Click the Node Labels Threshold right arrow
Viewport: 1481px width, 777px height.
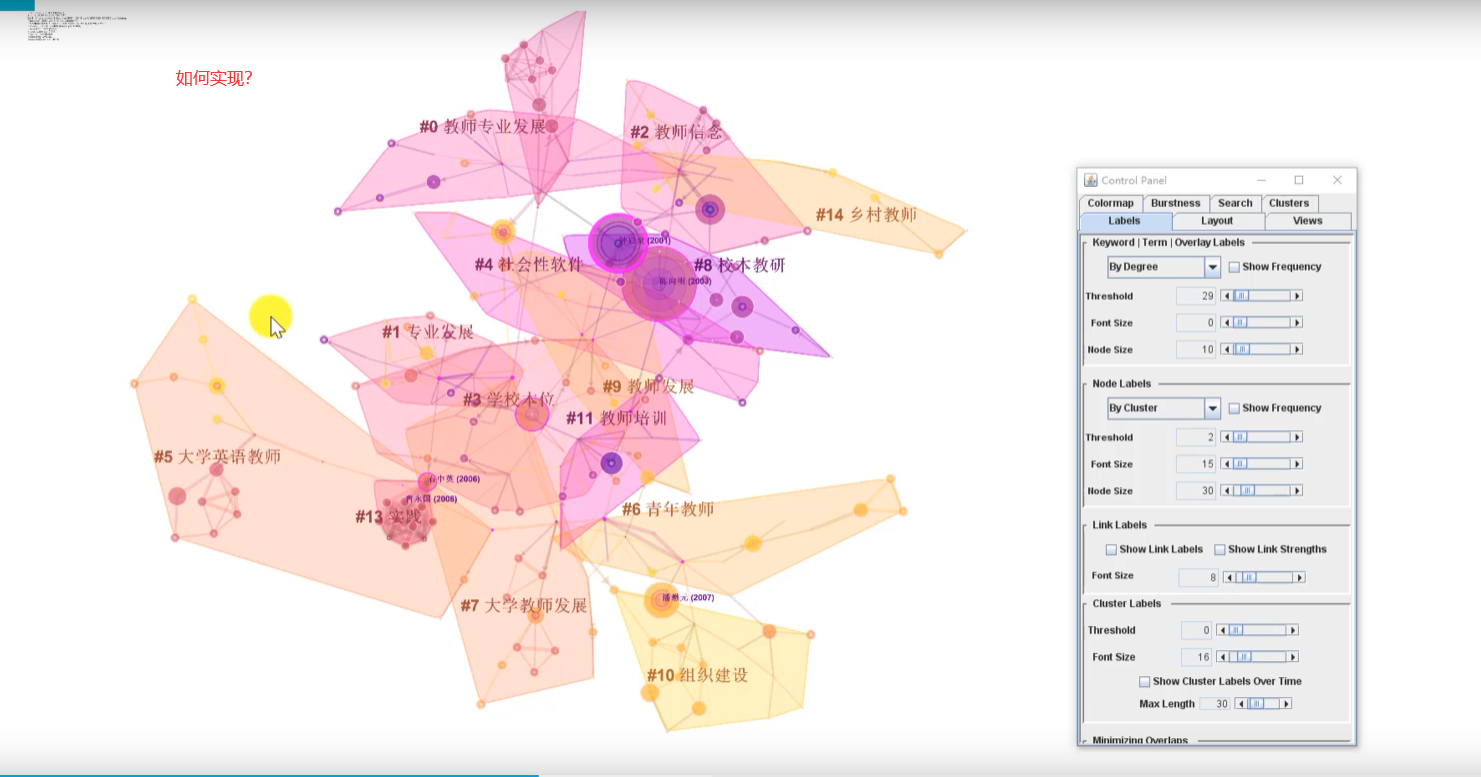(1297, 437)
